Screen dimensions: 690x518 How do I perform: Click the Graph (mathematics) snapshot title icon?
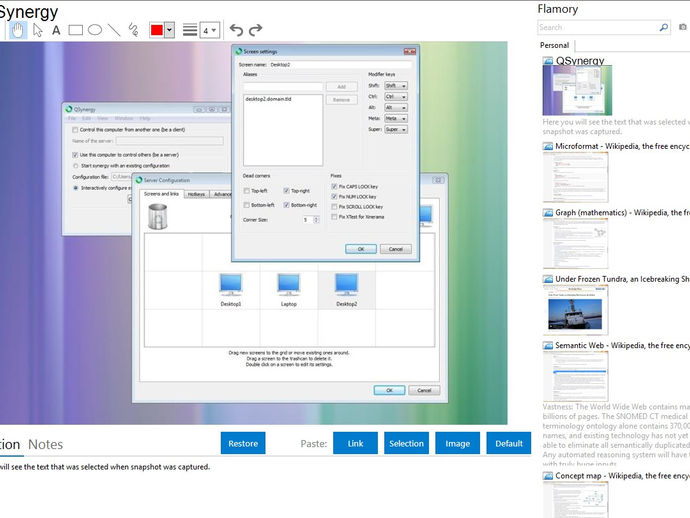point(548,213)
